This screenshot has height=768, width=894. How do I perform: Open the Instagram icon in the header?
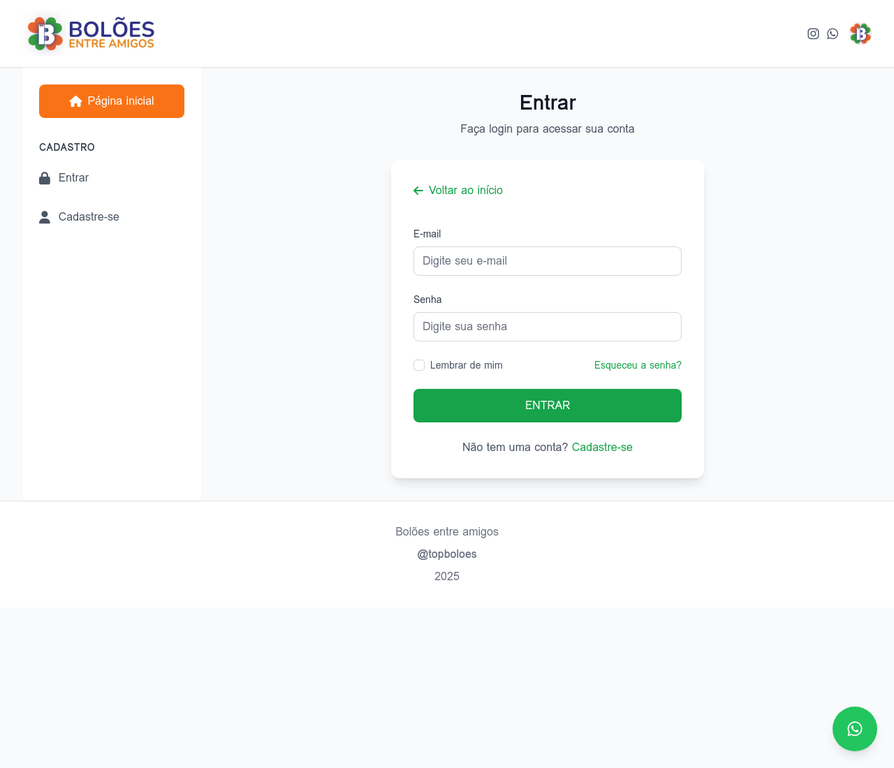click(813, 33)
